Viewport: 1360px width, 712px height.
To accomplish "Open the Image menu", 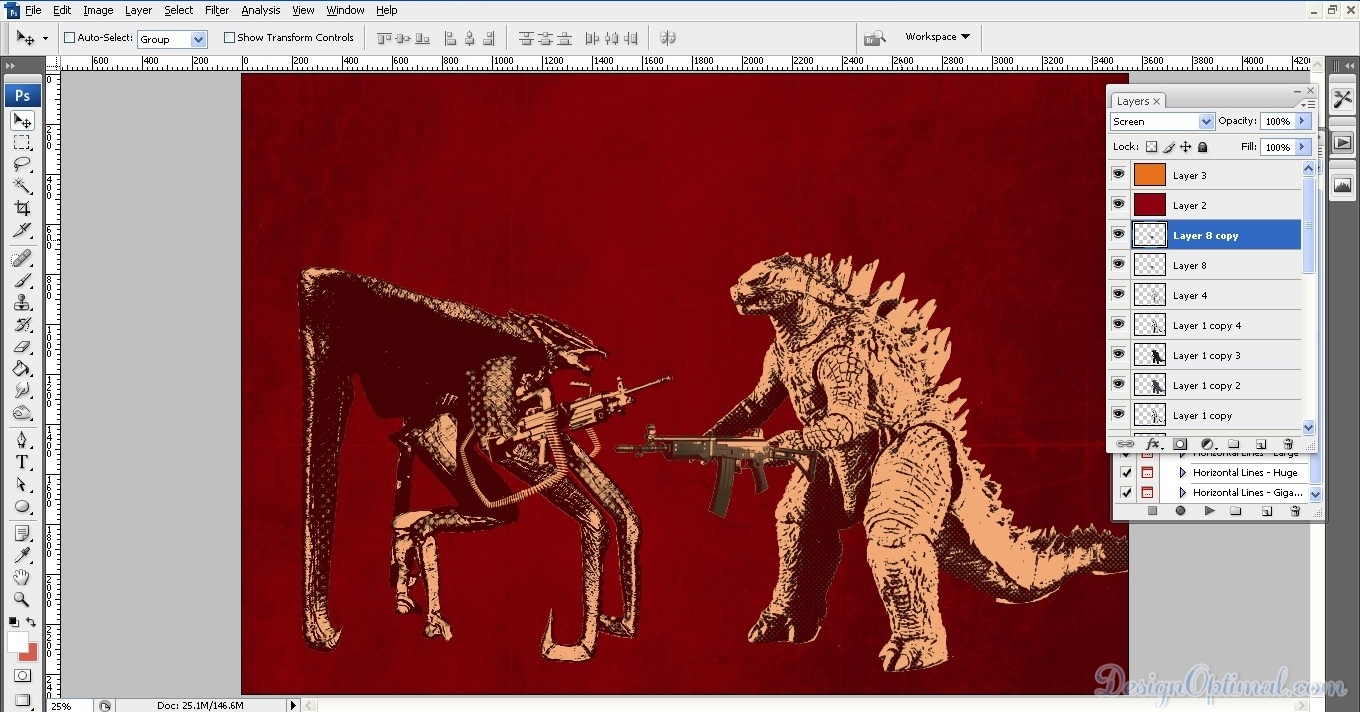I will 98,10.
